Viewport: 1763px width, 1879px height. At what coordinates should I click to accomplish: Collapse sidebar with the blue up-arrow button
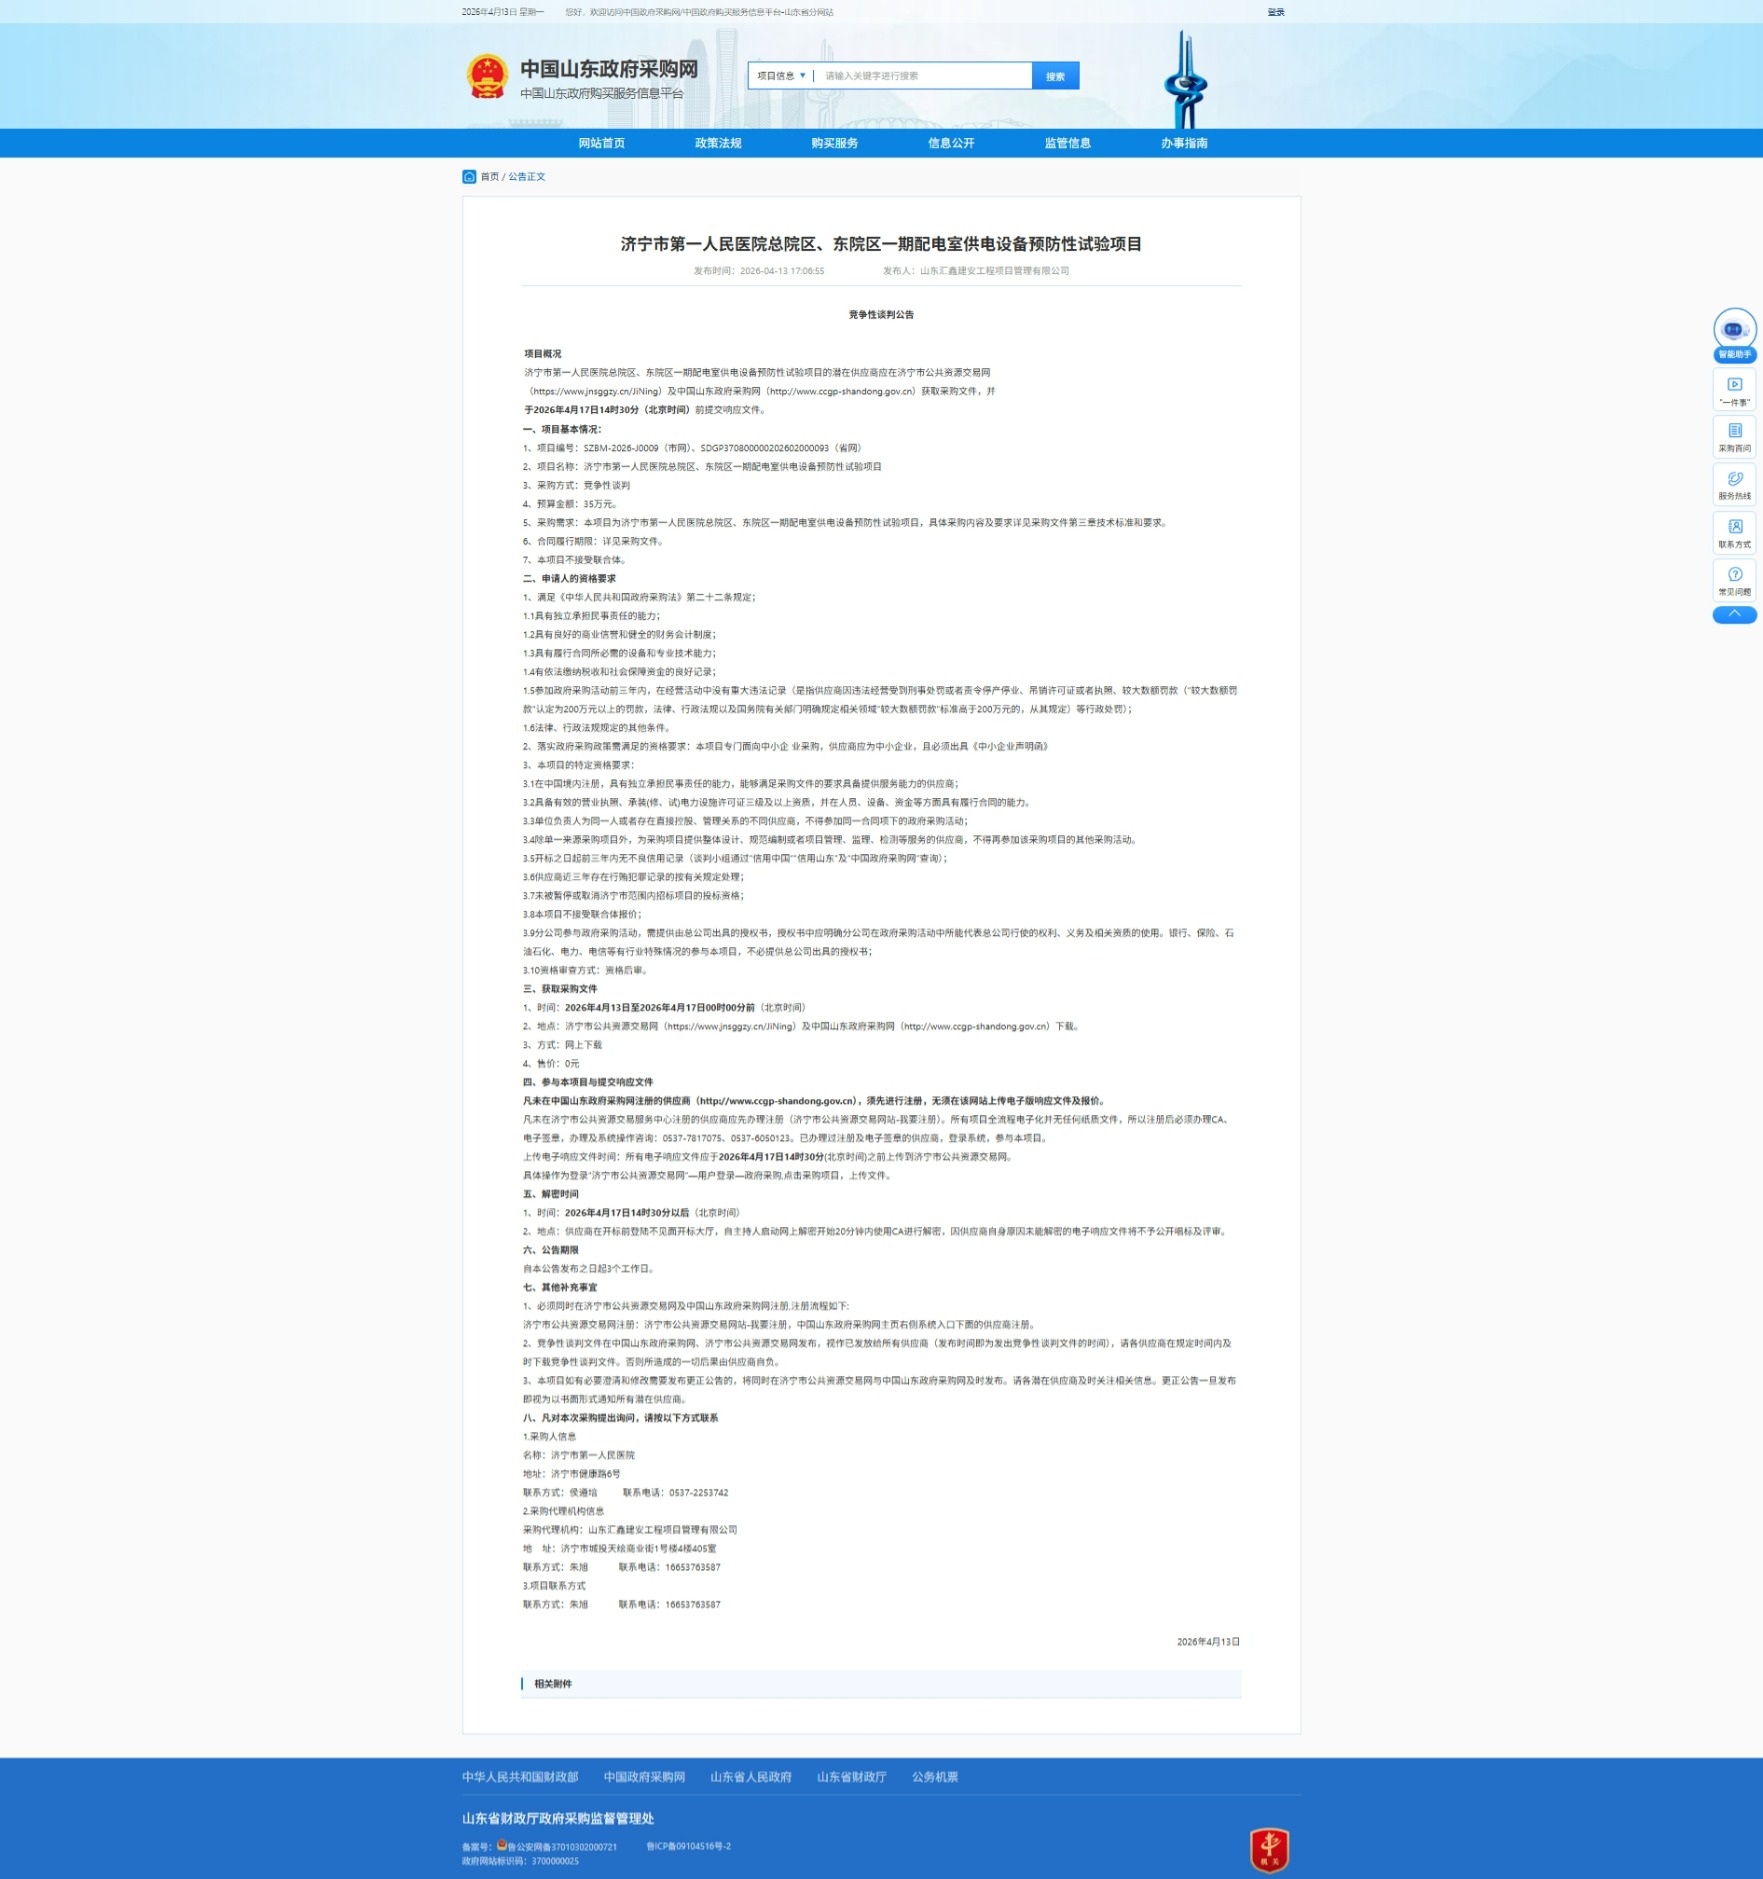point(1734,615)
